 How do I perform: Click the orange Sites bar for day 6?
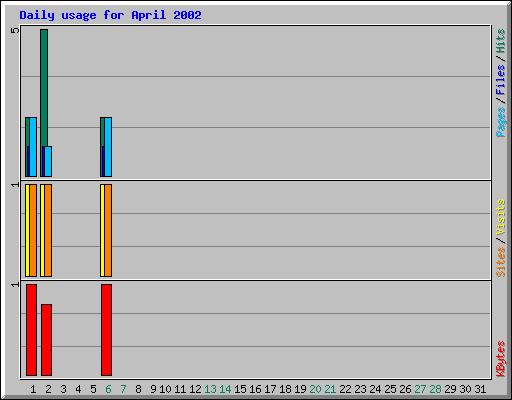tap(108, 230)
